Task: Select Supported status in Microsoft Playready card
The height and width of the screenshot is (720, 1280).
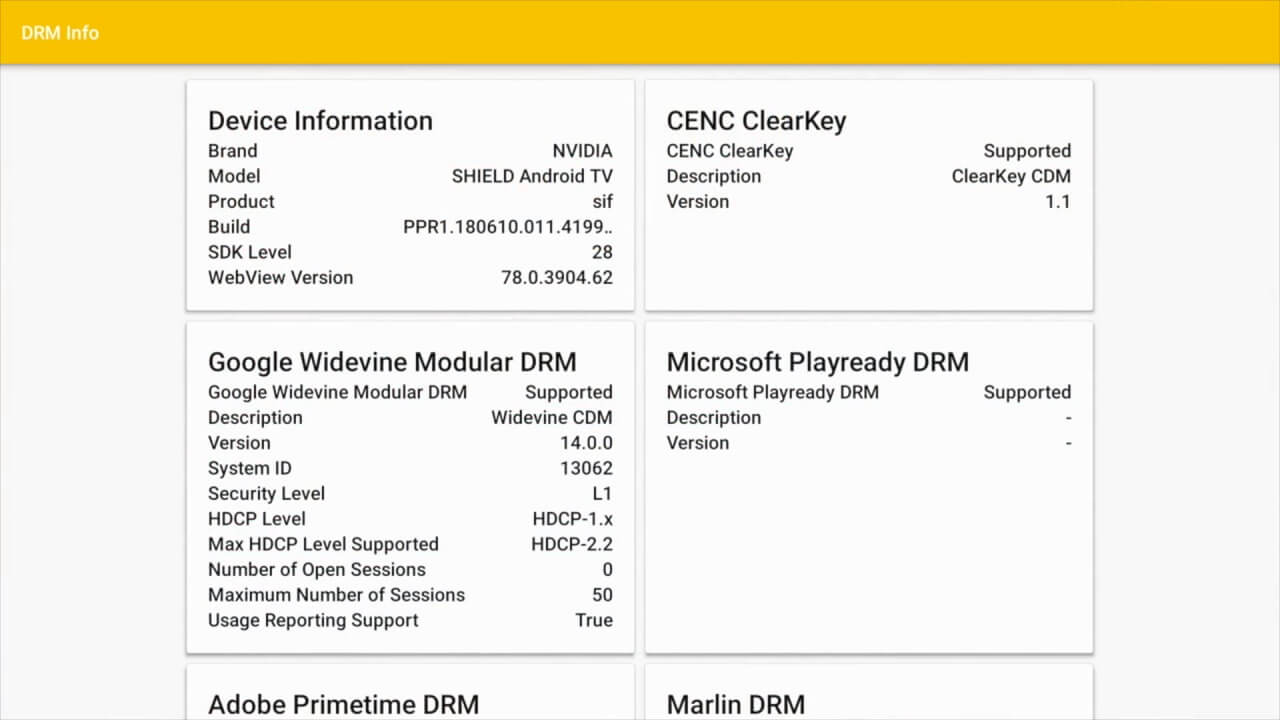Action: click(1027, 392)
